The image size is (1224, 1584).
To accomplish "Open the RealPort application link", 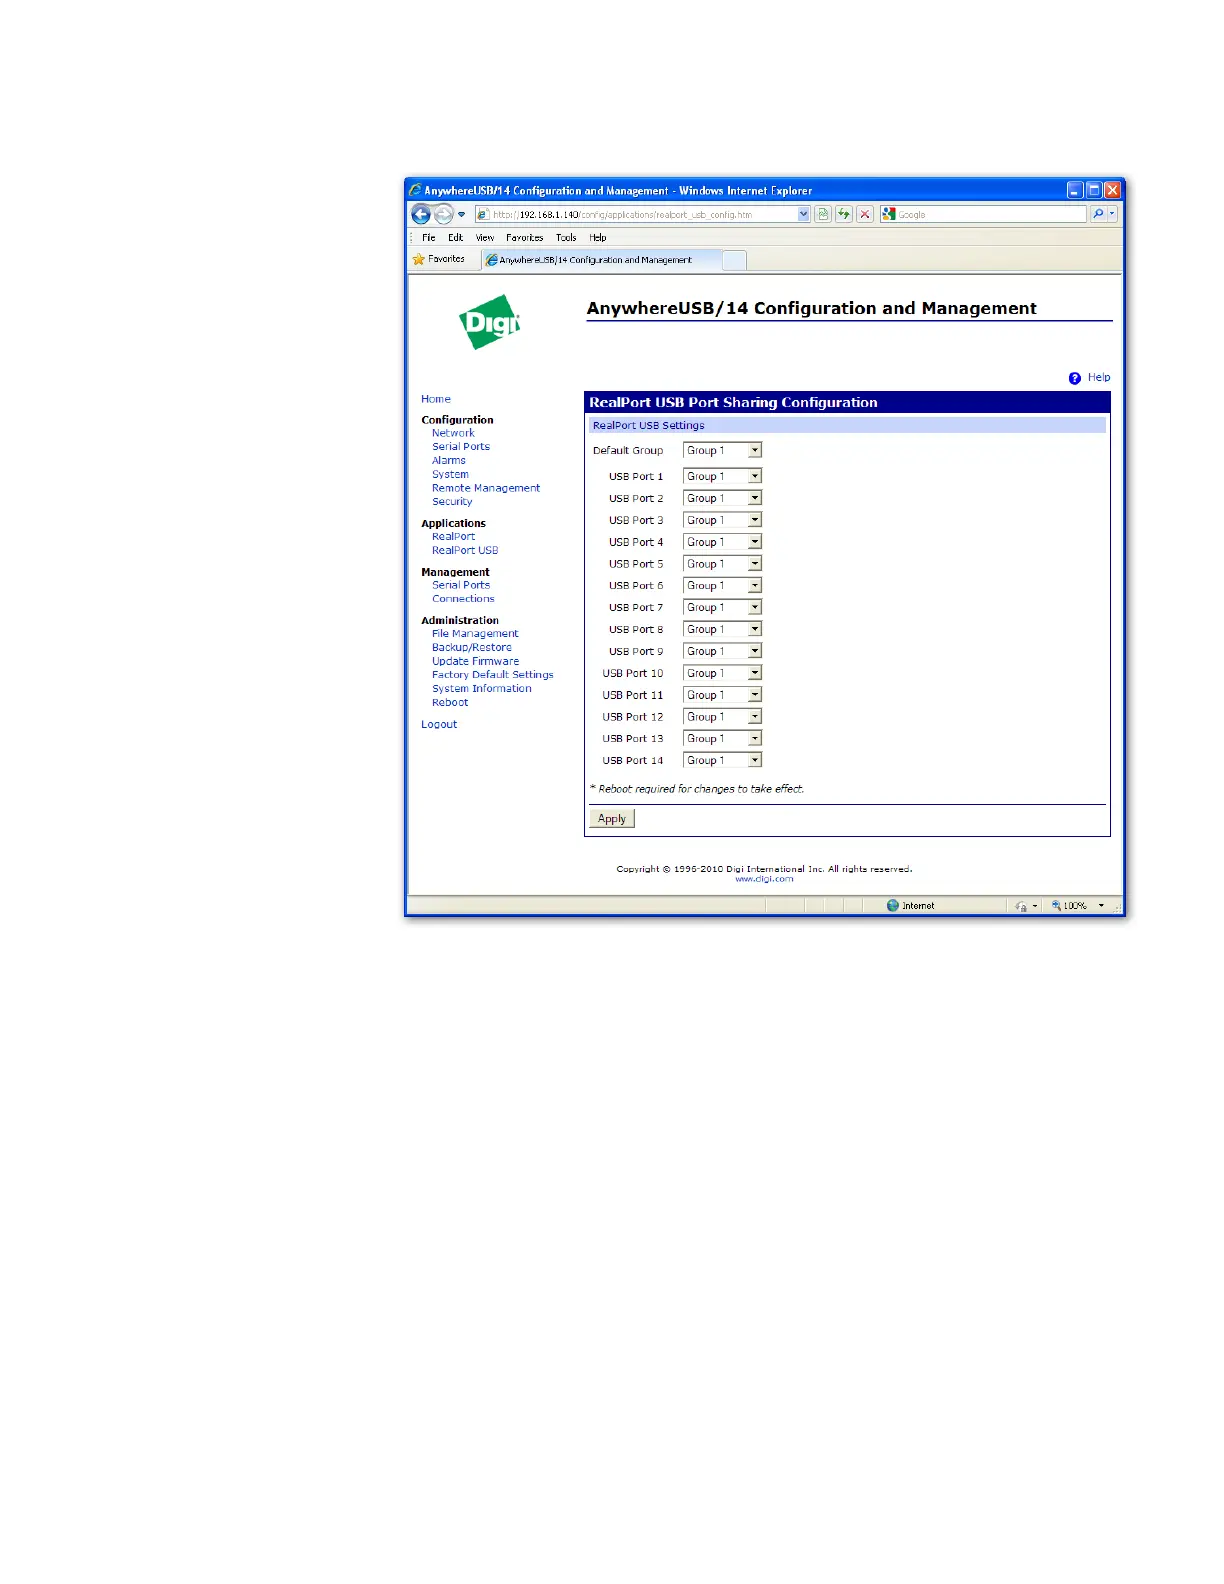I will tap(454, 537).
